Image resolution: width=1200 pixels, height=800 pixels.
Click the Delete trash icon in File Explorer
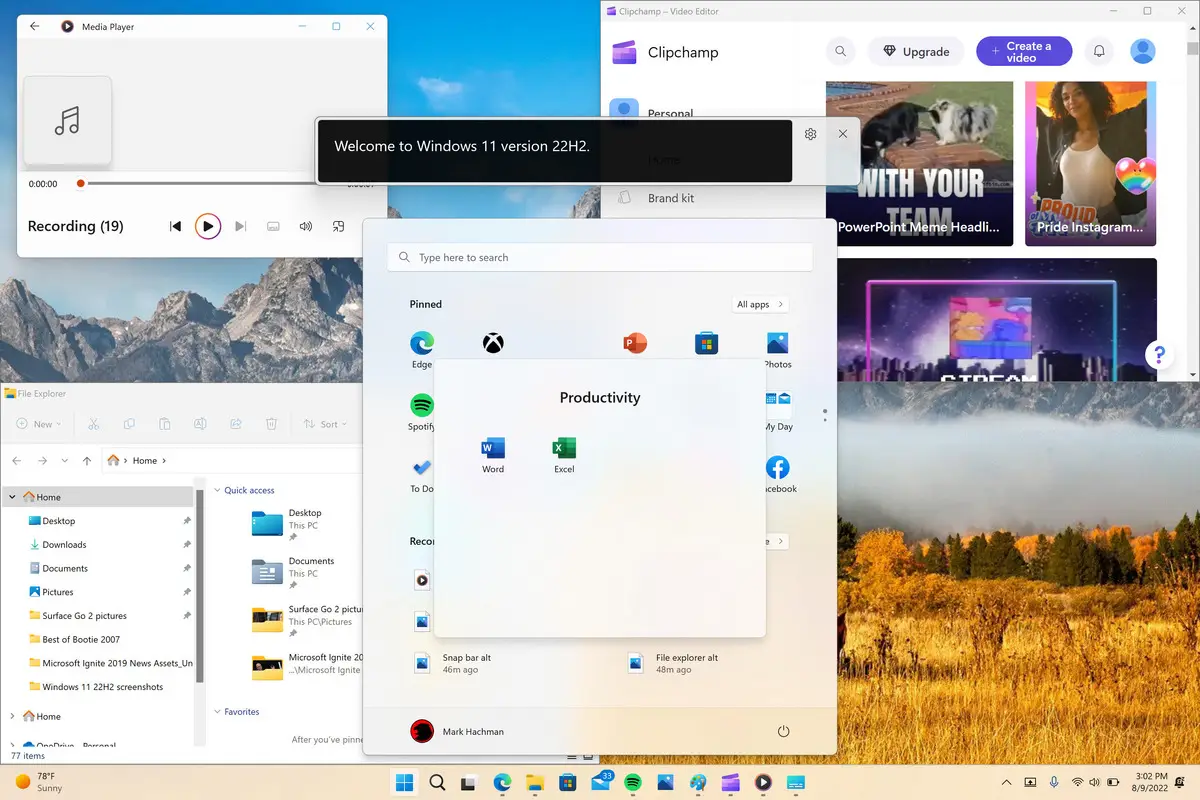pyautogui.click(x=271, y=423)
